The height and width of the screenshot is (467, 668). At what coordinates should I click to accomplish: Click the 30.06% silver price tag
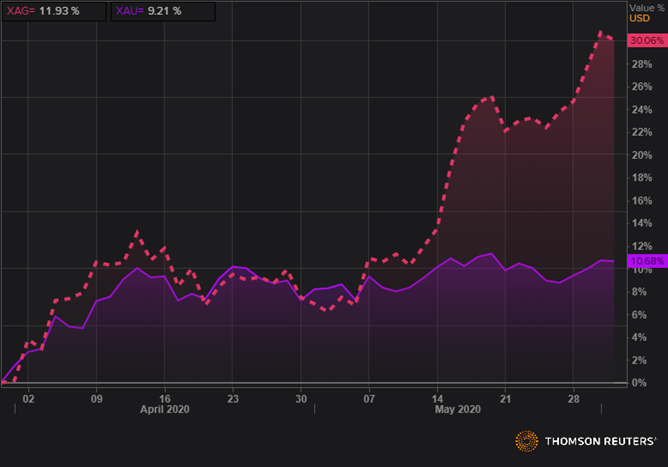(647, 40)
